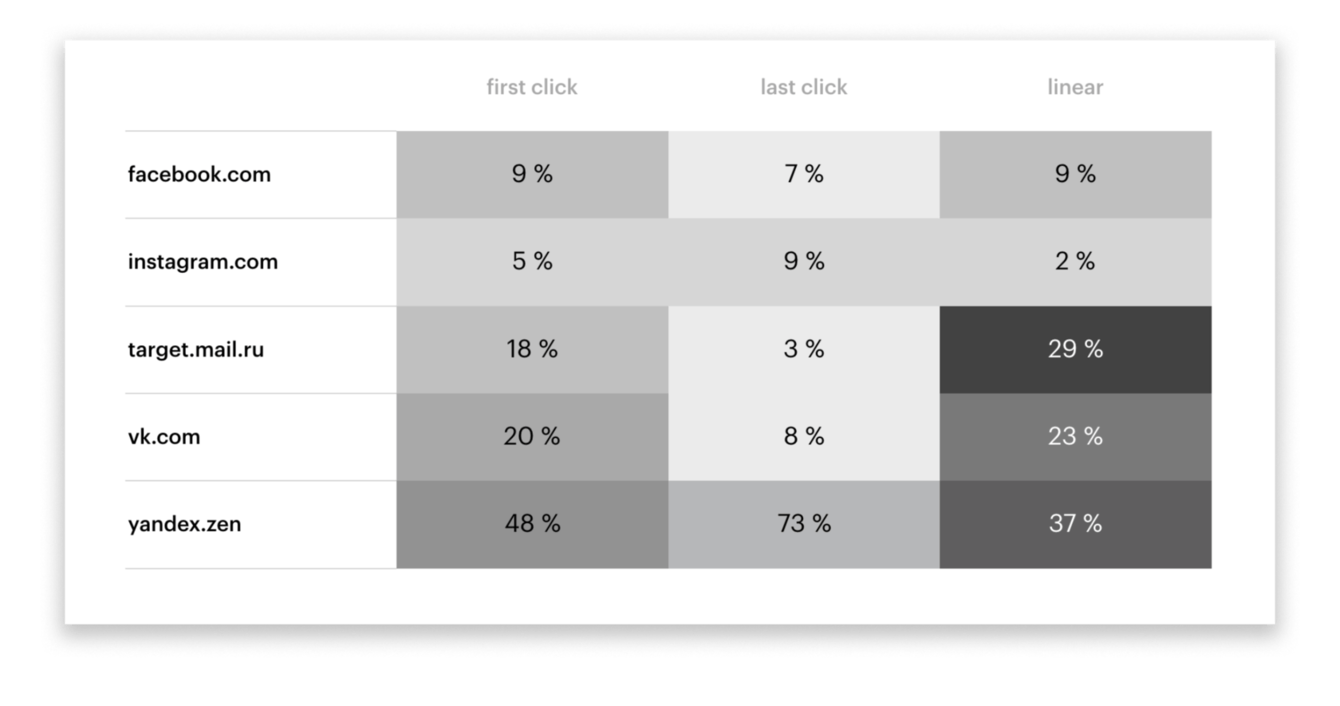Select target.mail.ru first click 18 % cell

pyautogui.click(x=532, y=350)
